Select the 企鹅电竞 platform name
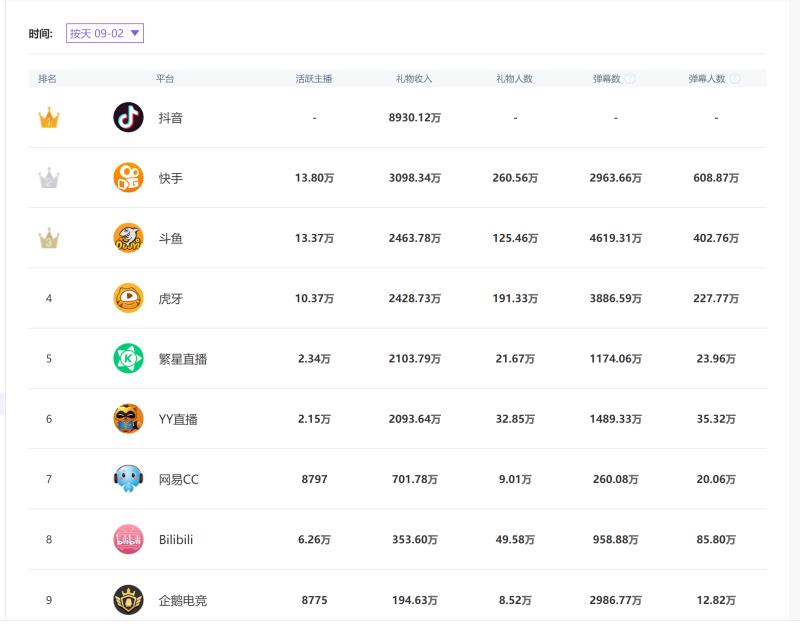Screen dimensions: 800x633 [x=183, y=600]
